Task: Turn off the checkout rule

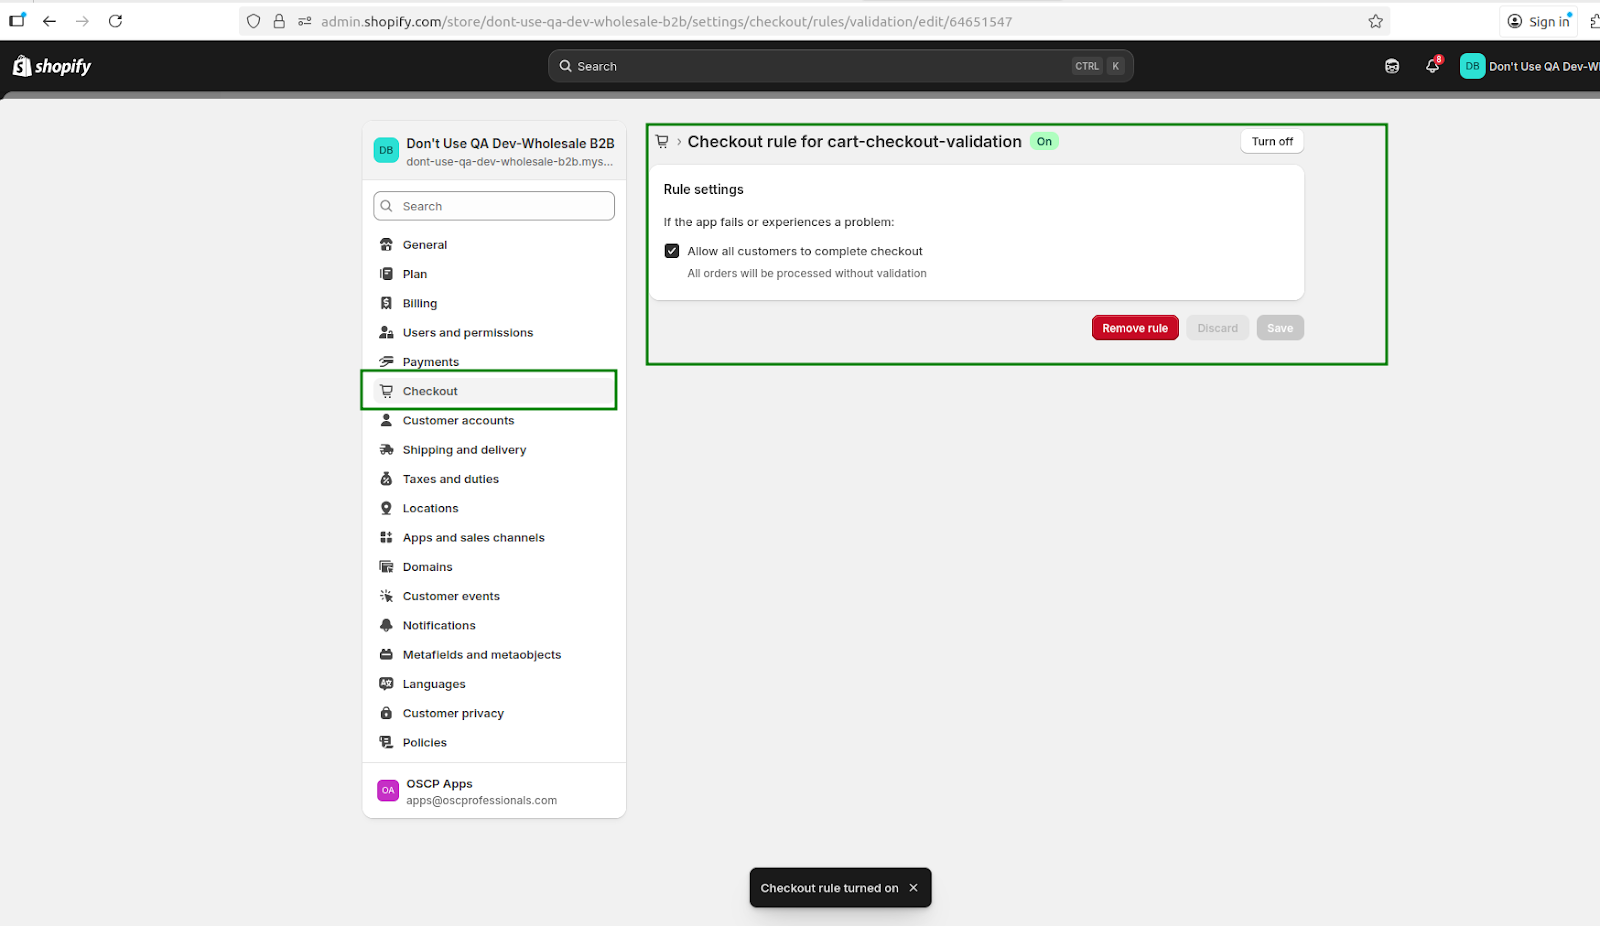Action: tap(1271, 142)
